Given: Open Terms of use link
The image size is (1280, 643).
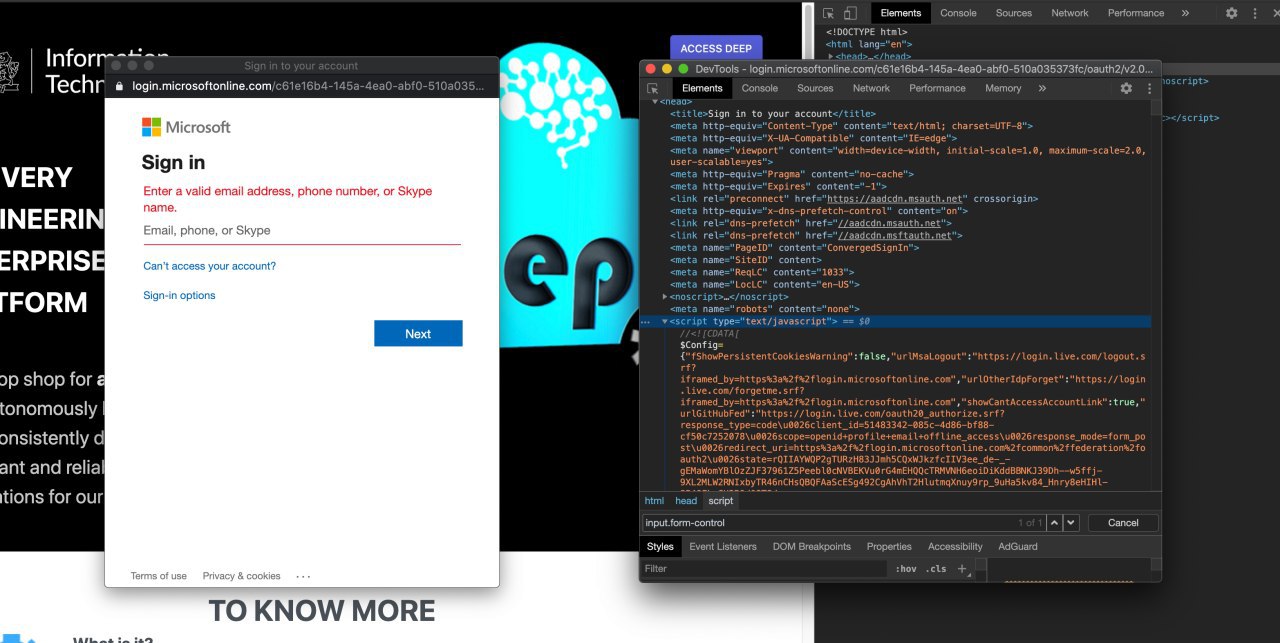Looking at the screenshot, I should (158, 576).
